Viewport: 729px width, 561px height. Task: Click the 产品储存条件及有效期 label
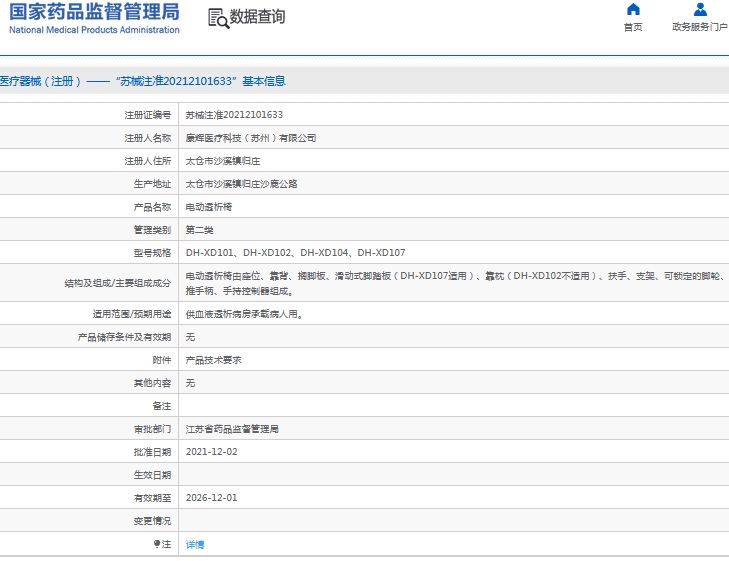[125, 337]
